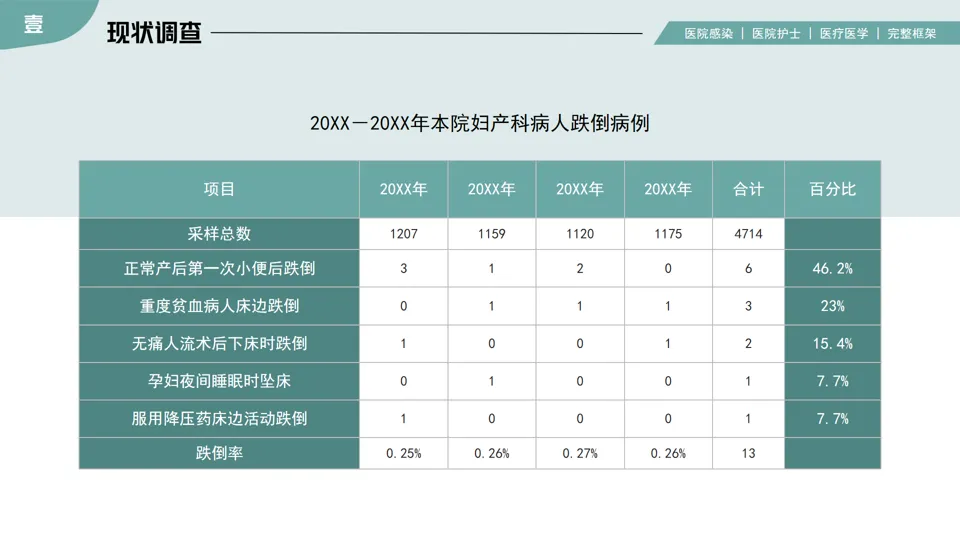Image resolution: width=960 pixels, height=540 pixels.
Task: Select the 正常产后第一次小便后跌倒 row label
Action: click(x=219, y=268)
